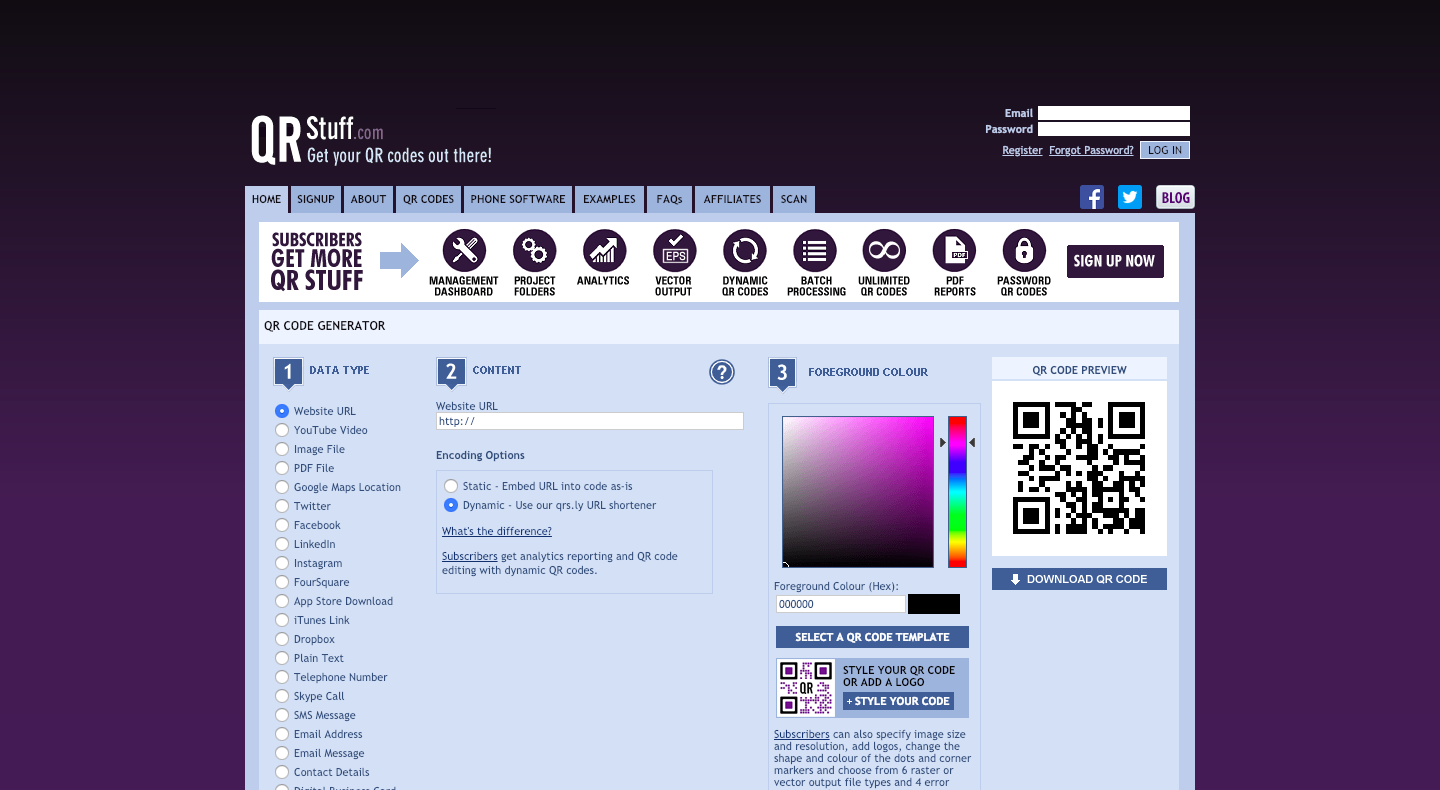Click the black foreground colour swatch
The width and height of the screenshot is (1440, 790).
click(934, 604)
